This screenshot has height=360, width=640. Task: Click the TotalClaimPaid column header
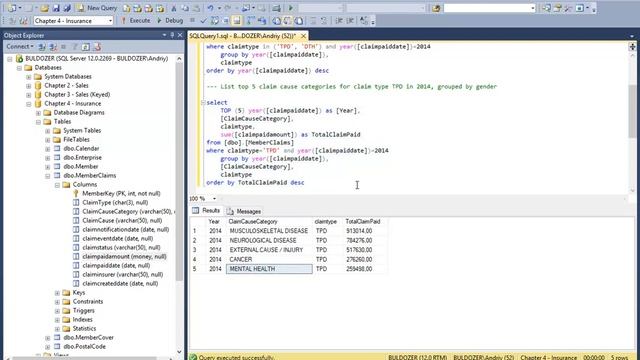[363, 222]
